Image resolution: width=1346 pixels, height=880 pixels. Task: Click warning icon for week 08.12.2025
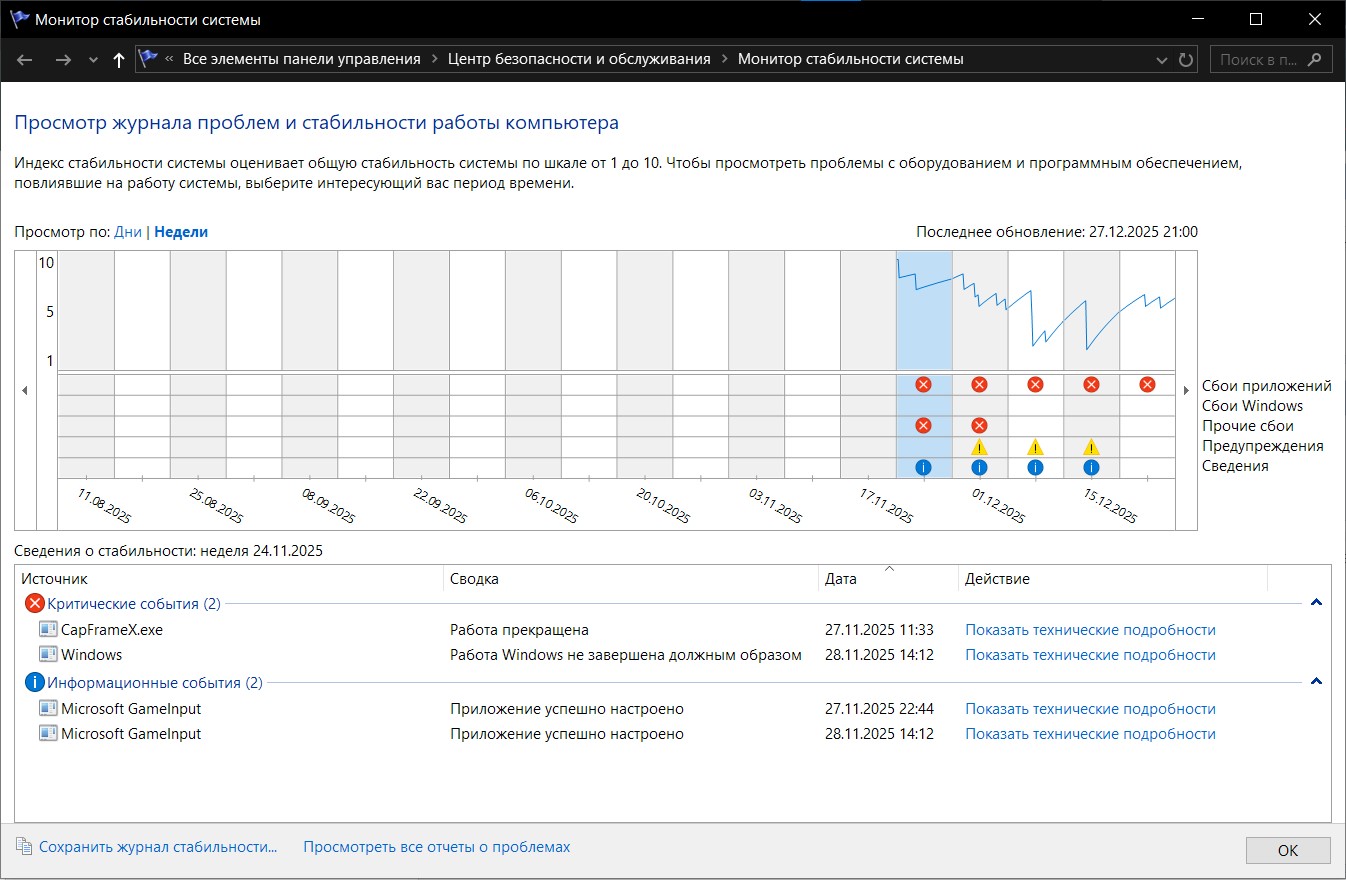tap(1035, 447)
